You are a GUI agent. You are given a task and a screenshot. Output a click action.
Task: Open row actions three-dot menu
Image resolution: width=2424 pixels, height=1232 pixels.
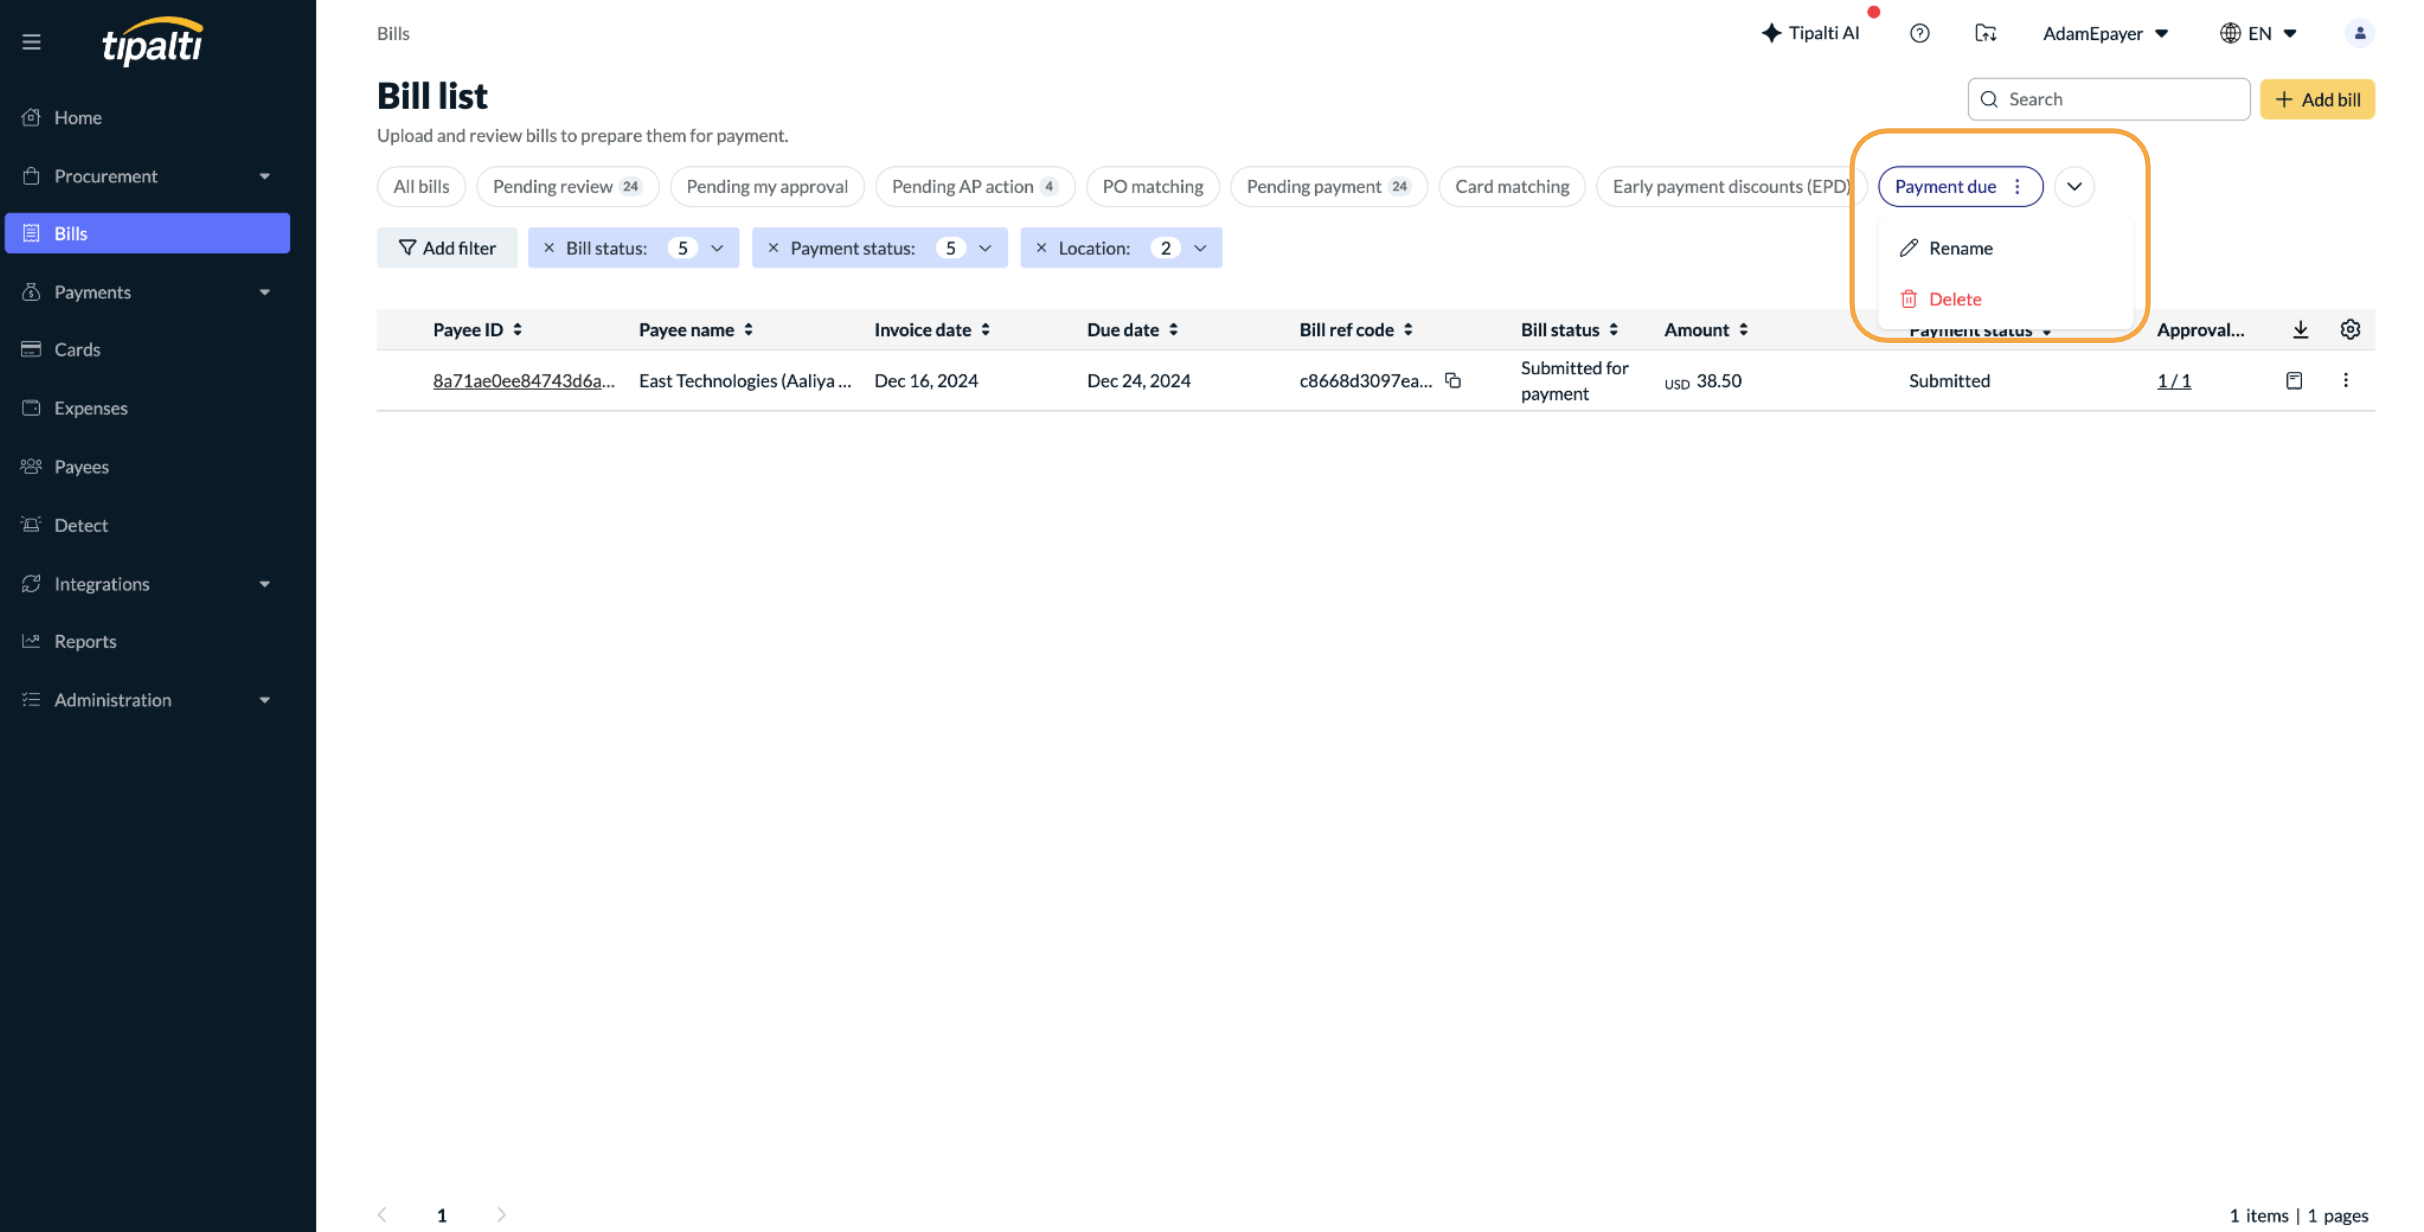pos(2345,380)
